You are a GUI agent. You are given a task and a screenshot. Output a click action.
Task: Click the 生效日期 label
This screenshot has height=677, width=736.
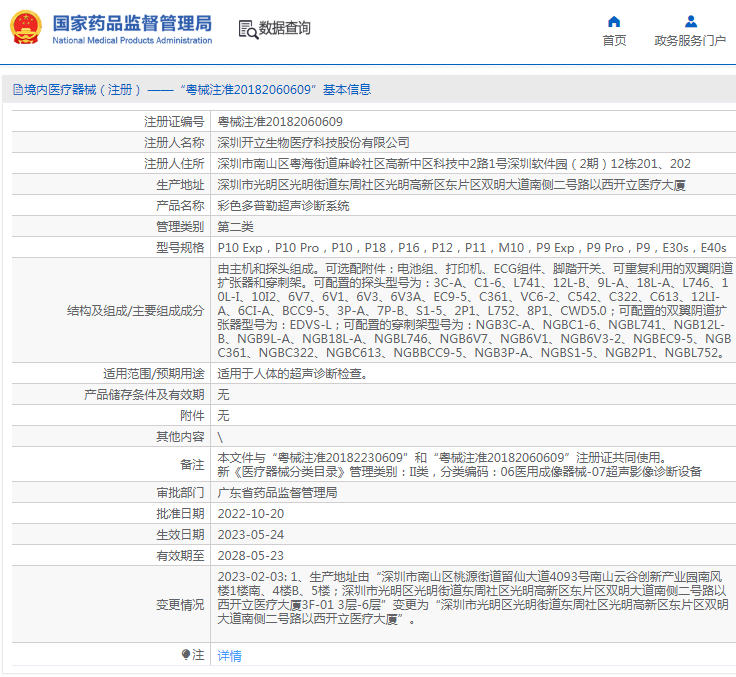pyautogui.click(x=180, y=535)
